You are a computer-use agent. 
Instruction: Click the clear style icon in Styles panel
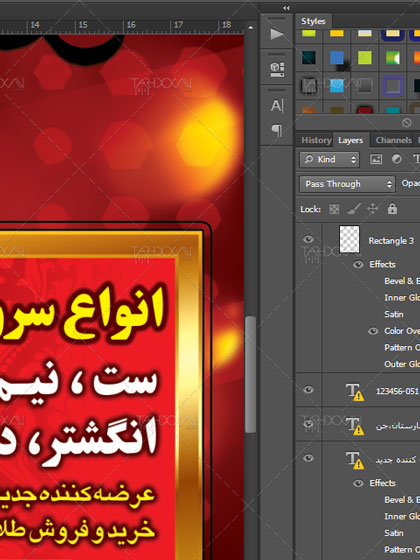(406, 123)
